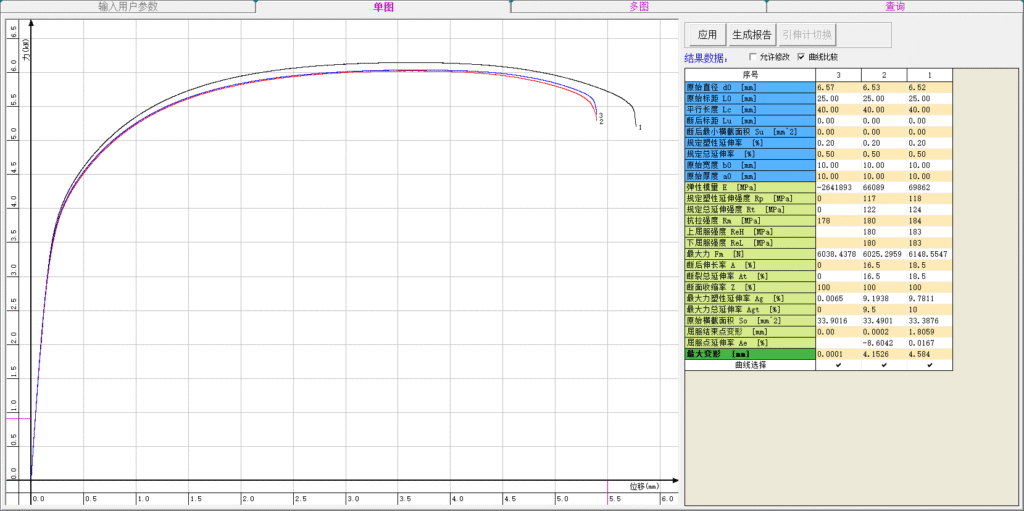Image resolution: width=1024 pixels, height=511 pixels.
Task: Select the 断后最小横截面积 Su row label
Action: tap(750, 132)
